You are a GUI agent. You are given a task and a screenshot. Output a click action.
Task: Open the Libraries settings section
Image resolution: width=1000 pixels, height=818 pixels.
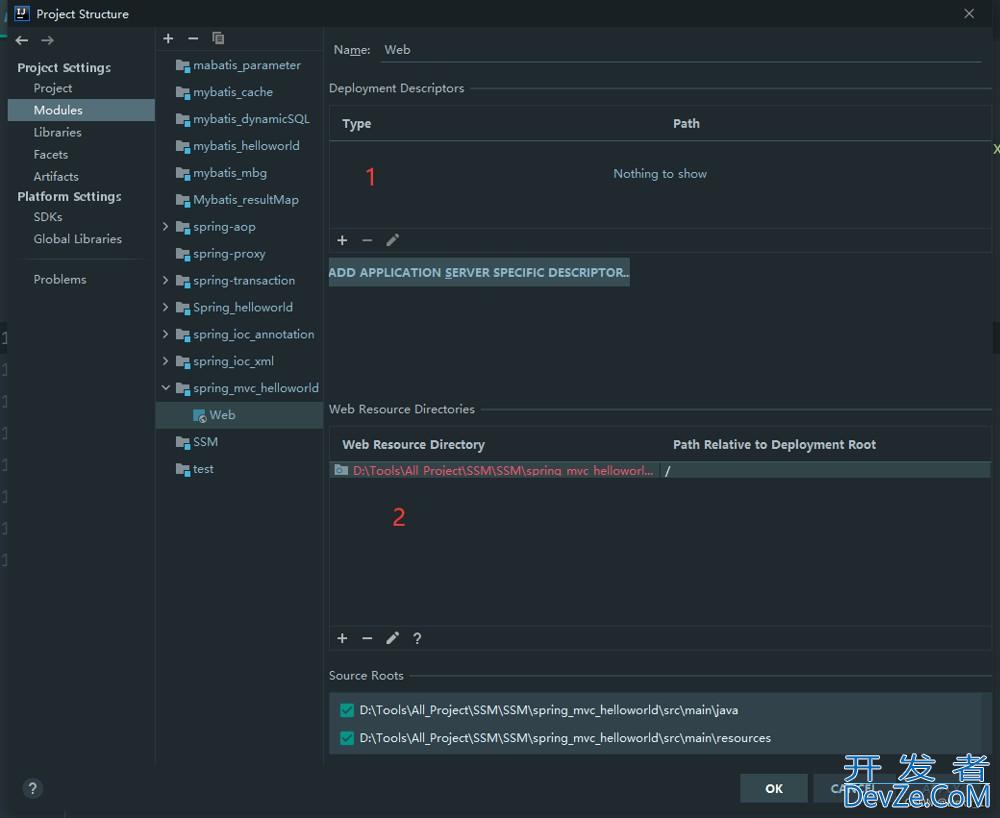[57, 132]
